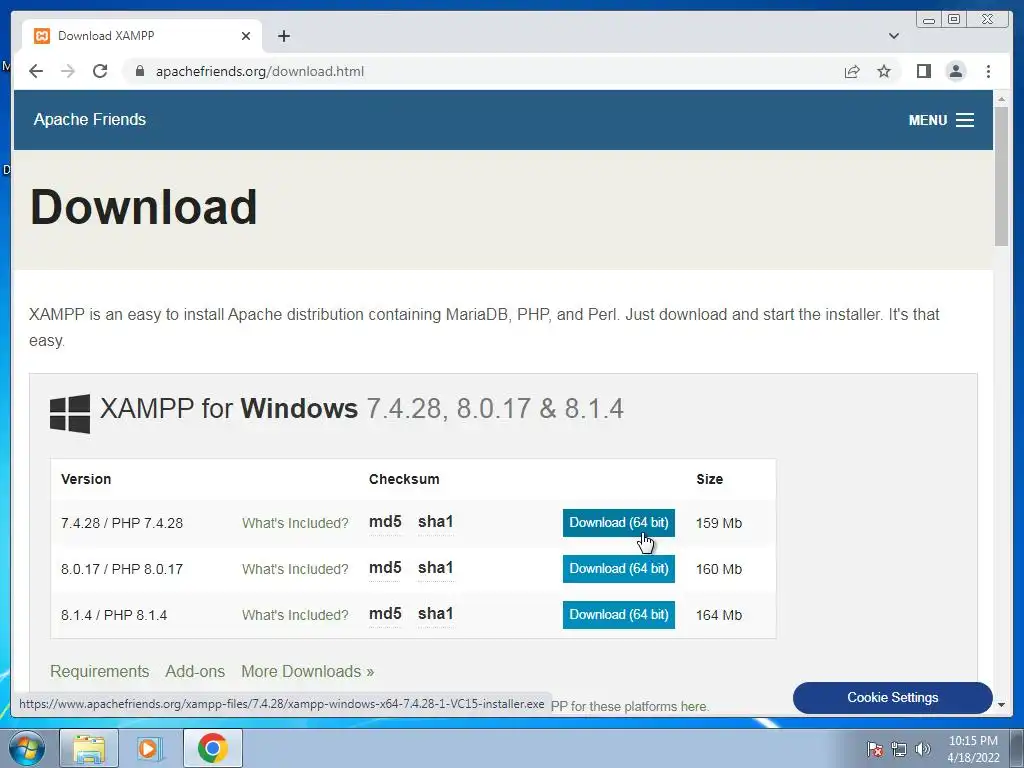Image resolution: width=1024 pixels, height=768 pixels.
Task: Reload the page with the refresh icon
Action: point(100,71)
